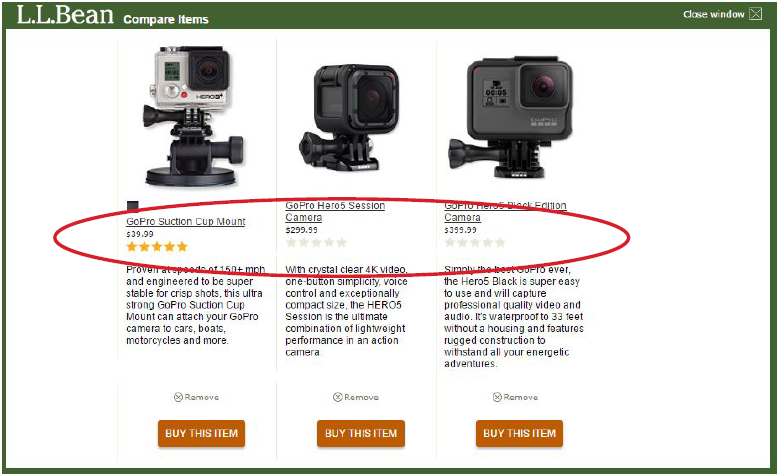This screenshot has width=779, height=475.
Task: Open the GoPro Hero5 Black Edition Camera link
Action: click(x=505, y=212)
